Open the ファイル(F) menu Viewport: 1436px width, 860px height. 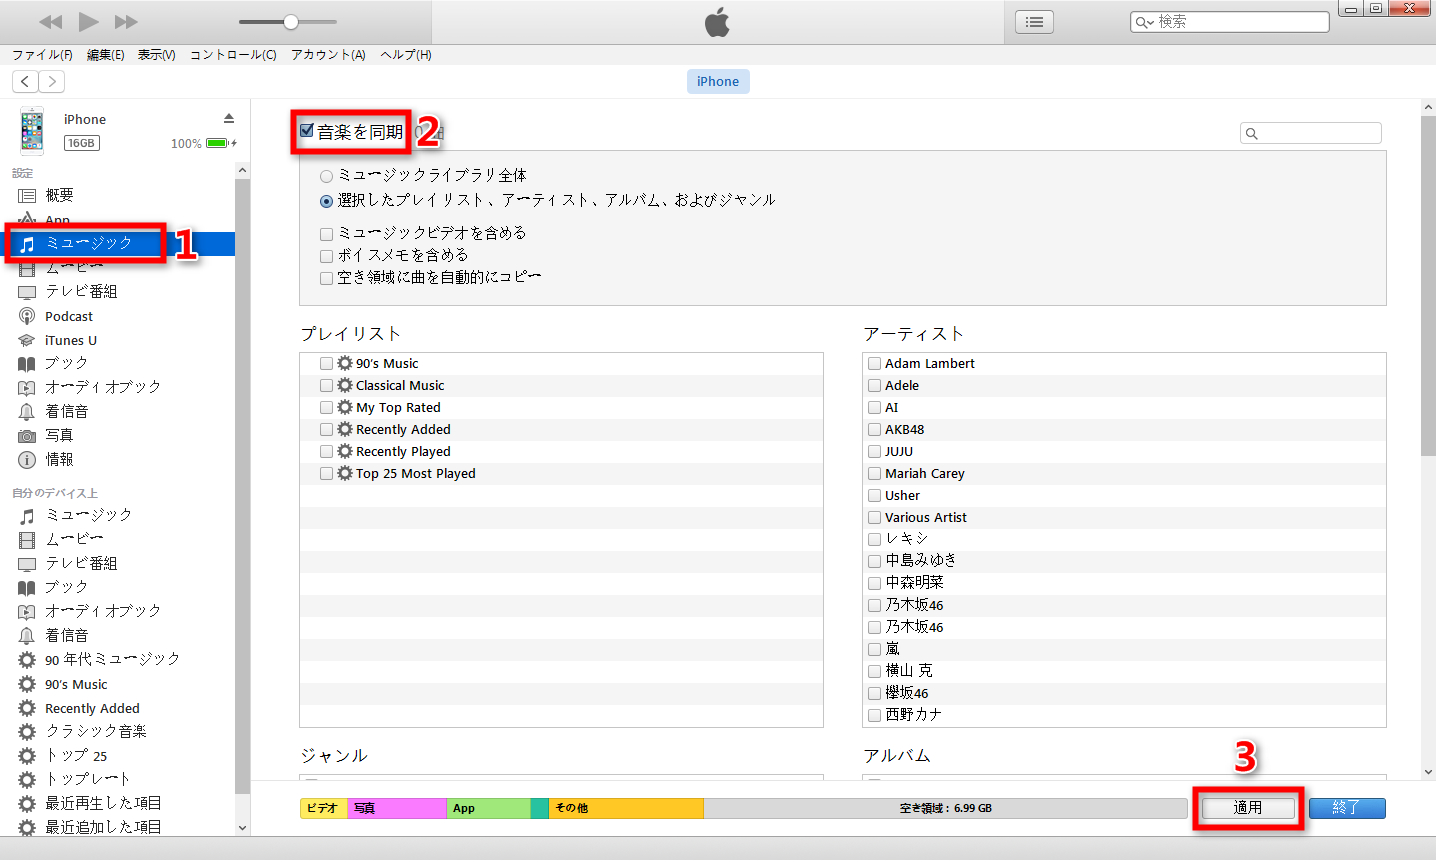tap(42, 55)
